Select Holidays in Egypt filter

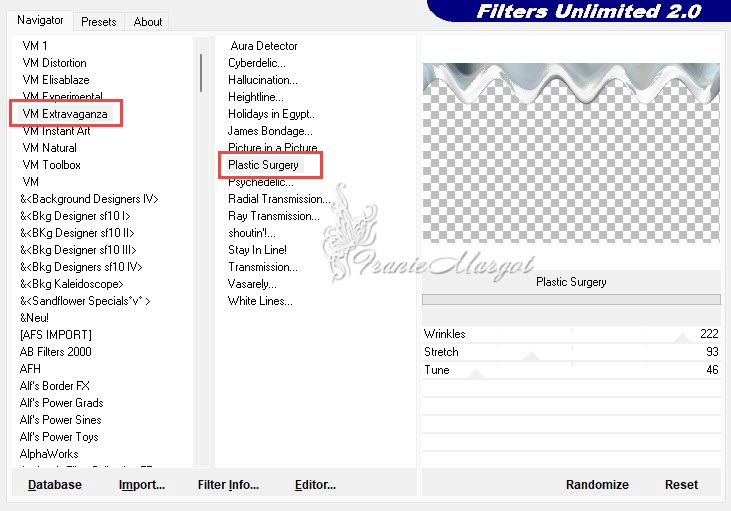pos(271,114)
